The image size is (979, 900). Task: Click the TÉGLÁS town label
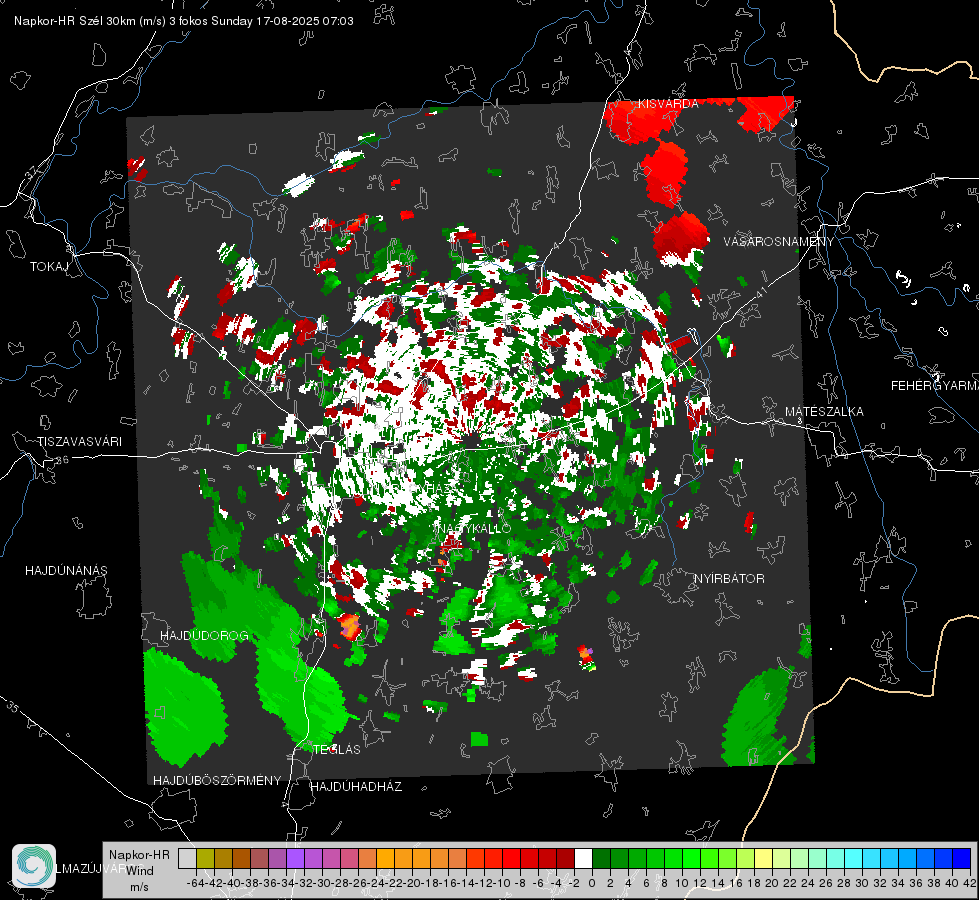337,749
